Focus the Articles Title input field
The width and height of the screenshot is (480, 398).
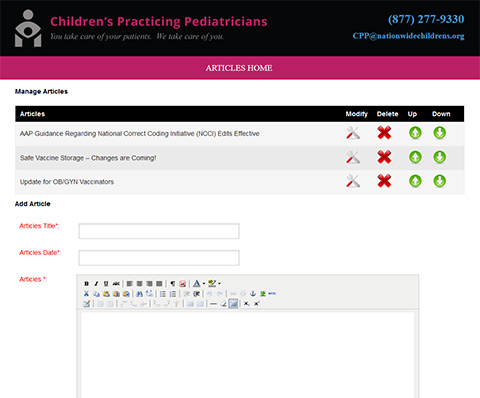(159, 231)
